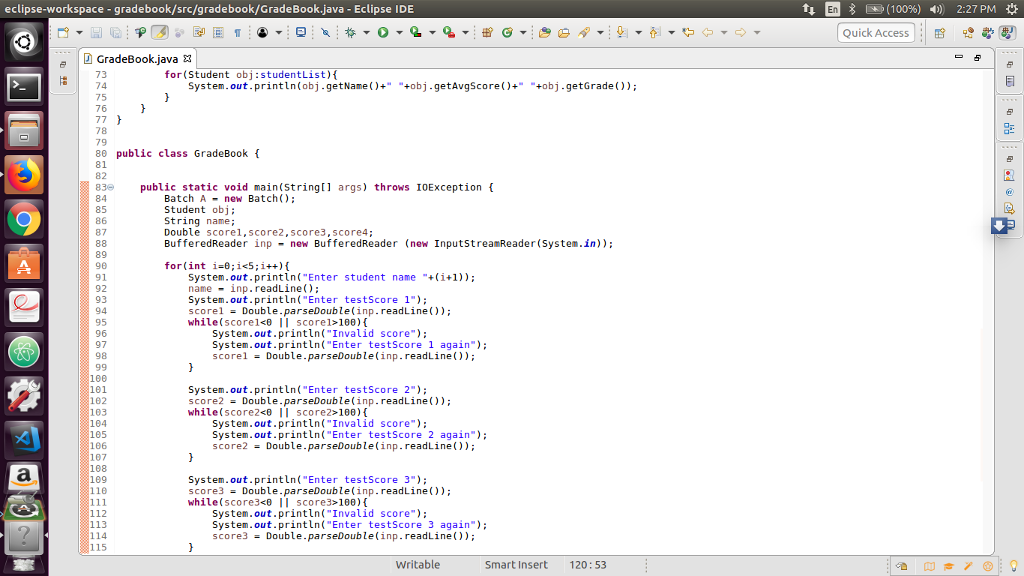1024x576 pixels.
Task: Click the tip of the day lightbulb
Action: click(1014, 566)
